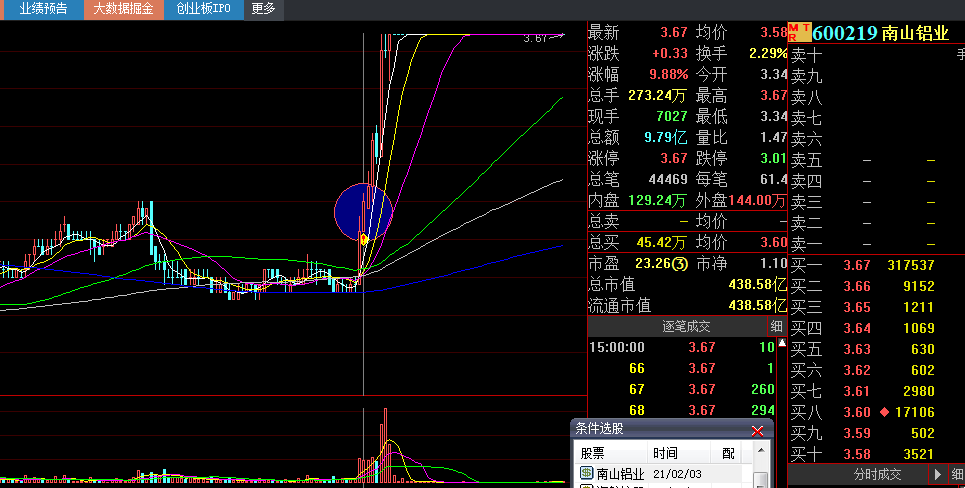Click the 买七 volume 2980

coord(919,391)
